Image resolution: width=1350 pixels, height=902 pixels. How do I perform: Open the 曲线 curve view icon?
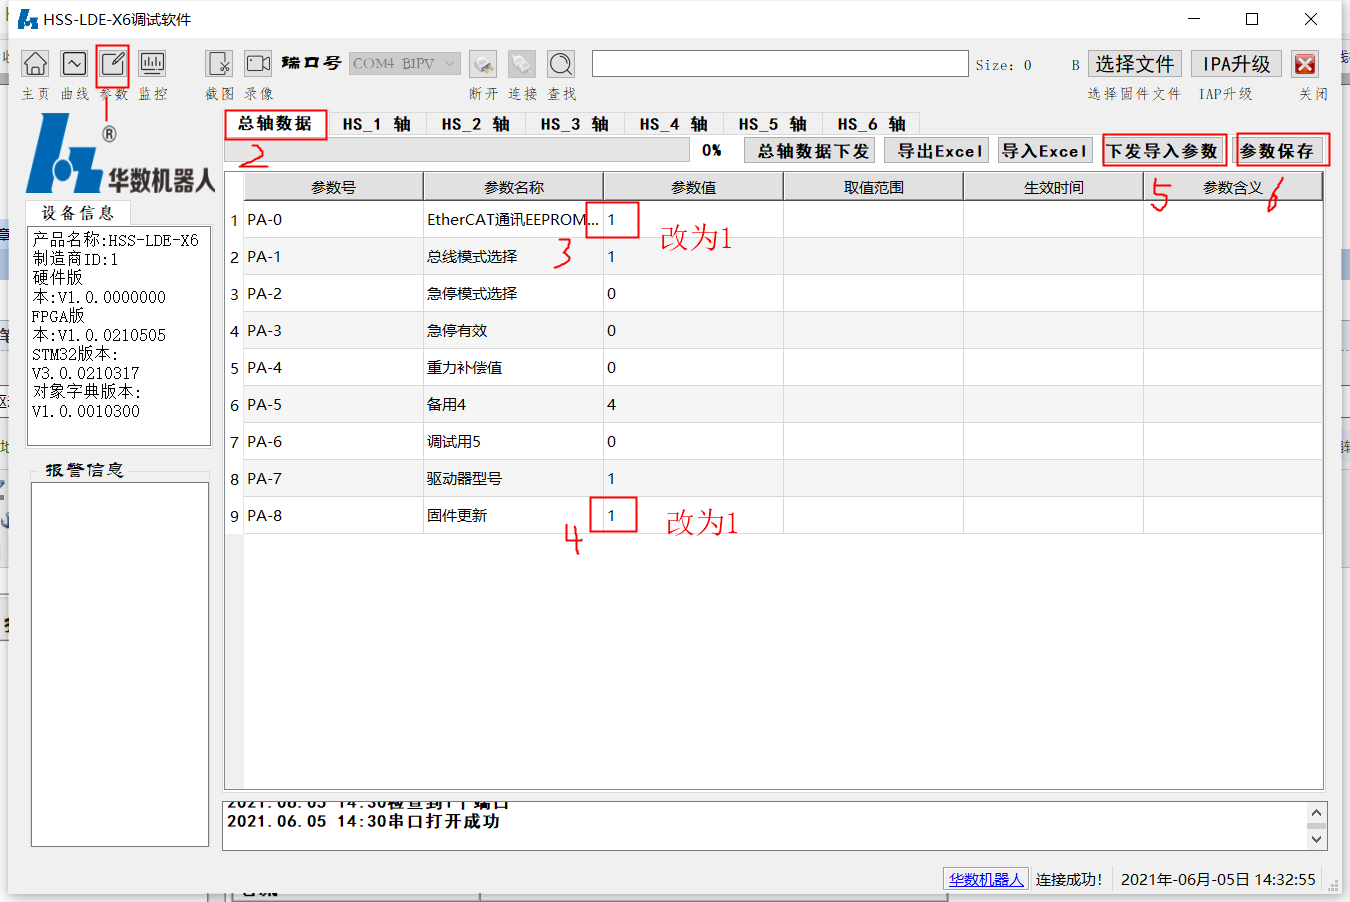74,64
